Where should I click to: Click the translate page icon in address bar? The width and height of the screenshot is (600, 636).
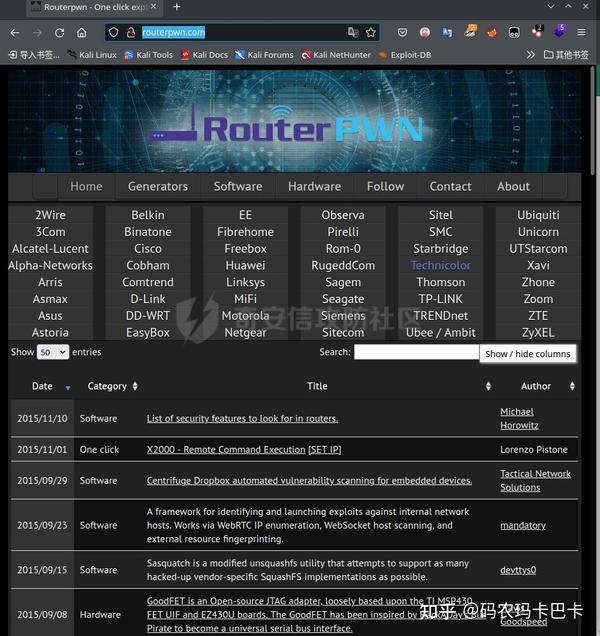point(353,32)
